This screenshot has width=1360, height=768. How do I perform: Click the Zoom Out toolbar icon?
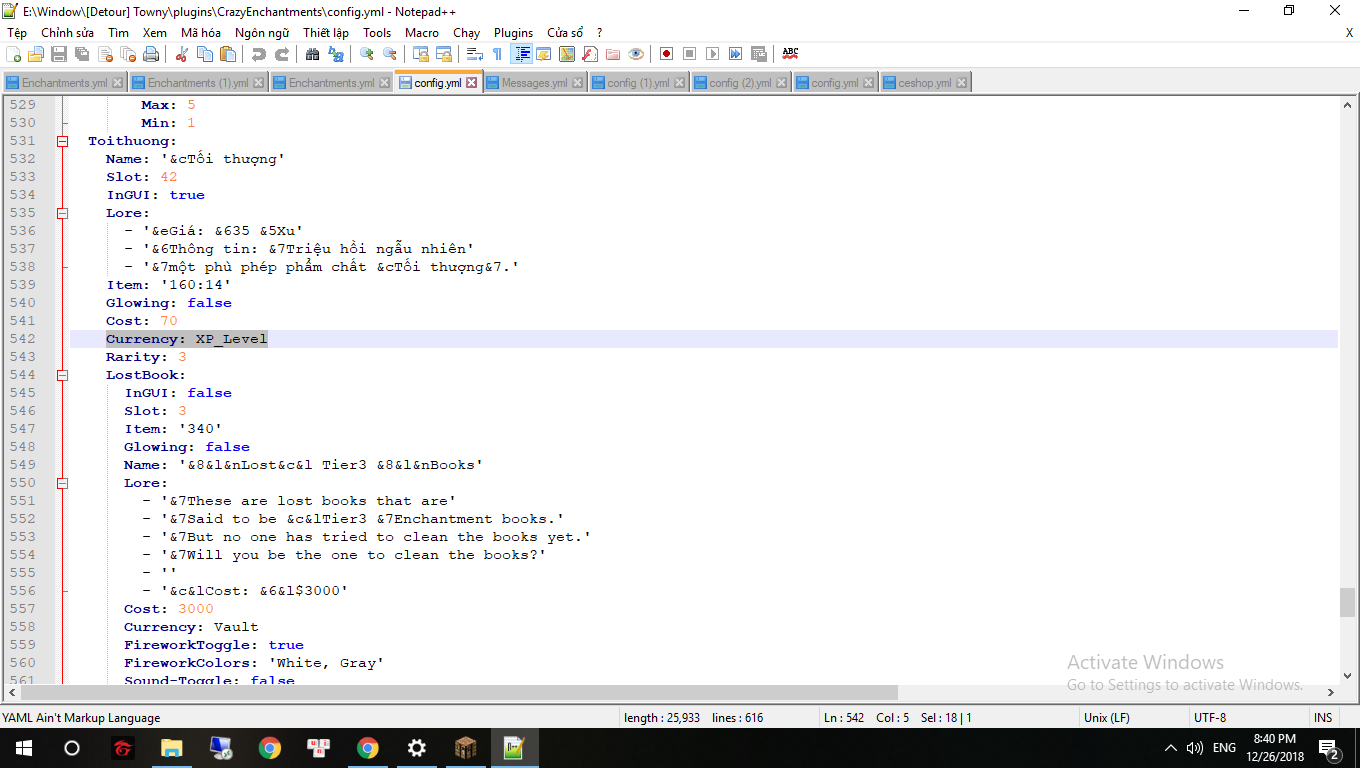point(390,54)
